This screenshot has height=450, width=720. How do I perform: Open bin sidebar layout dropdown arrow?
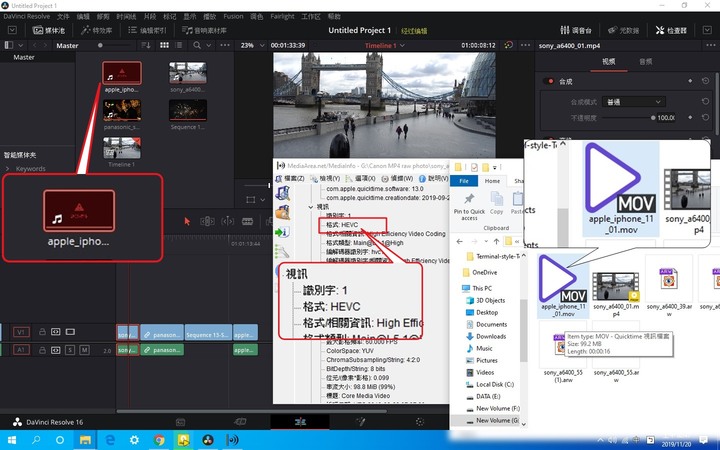click(x=20, y=45)
